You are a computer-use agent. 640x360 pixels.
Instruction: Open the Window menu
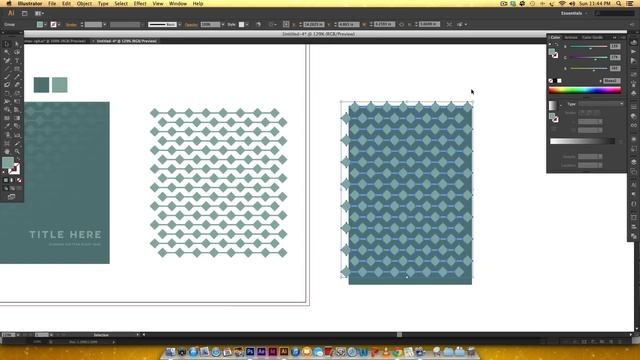coord(178,3)
